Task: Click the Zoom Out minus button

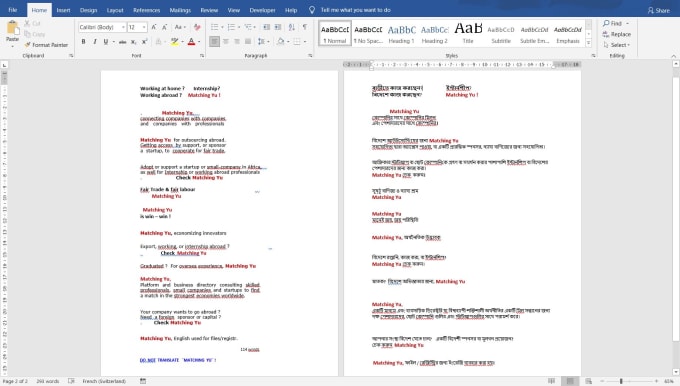Action: pyautogui.click(x=602, y=381)
